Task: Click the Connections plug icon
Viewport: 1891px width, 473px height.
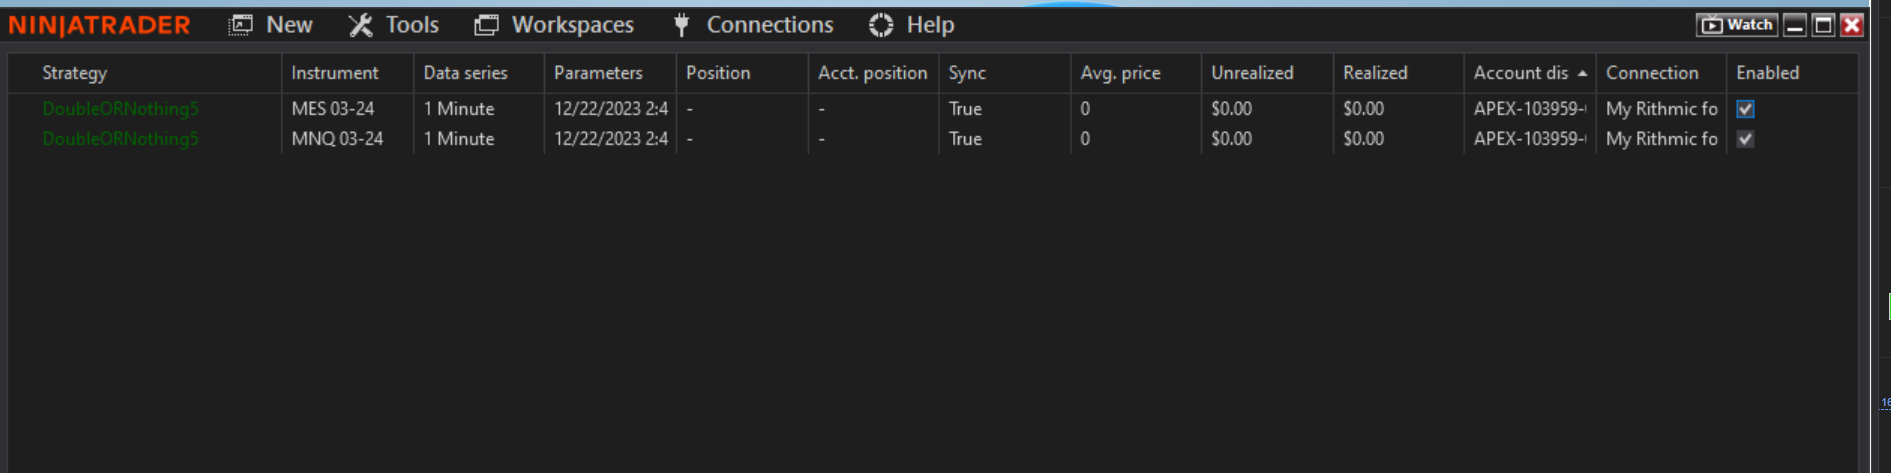Action: (681, 25)
